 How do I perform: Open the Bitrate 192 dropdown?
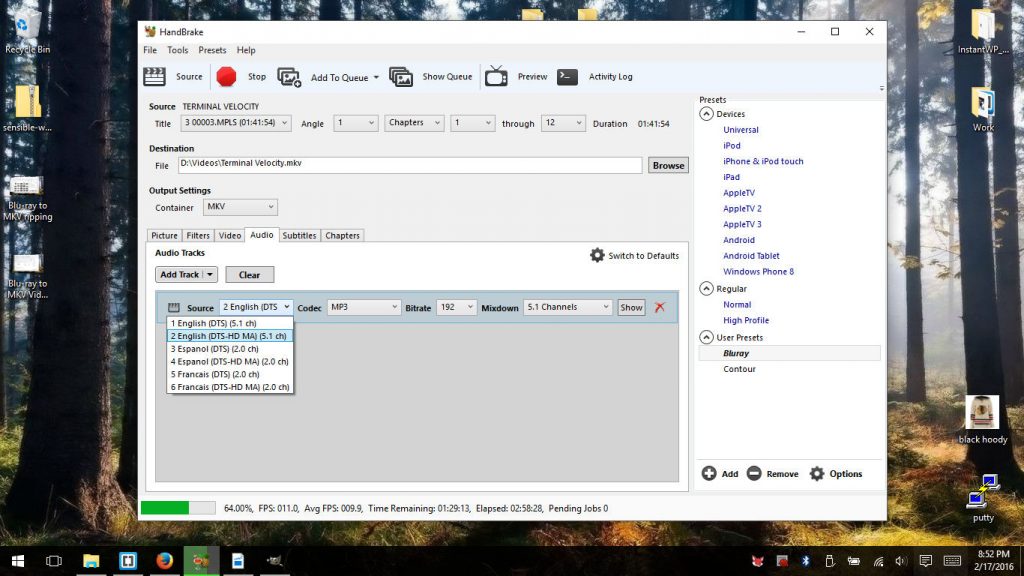point(456,307)
